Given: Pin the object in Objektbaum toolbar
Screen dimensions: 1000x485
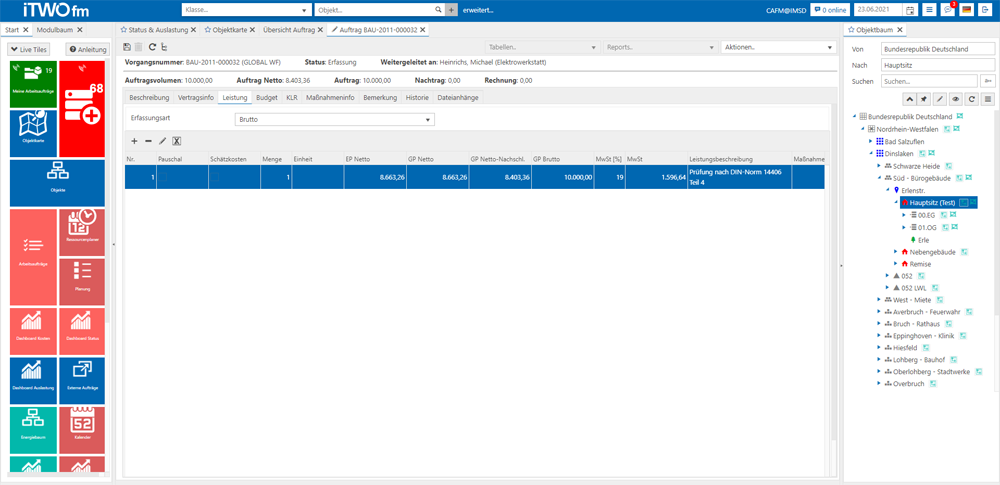Looking at the screenshot, I should (x=924, y=99).
